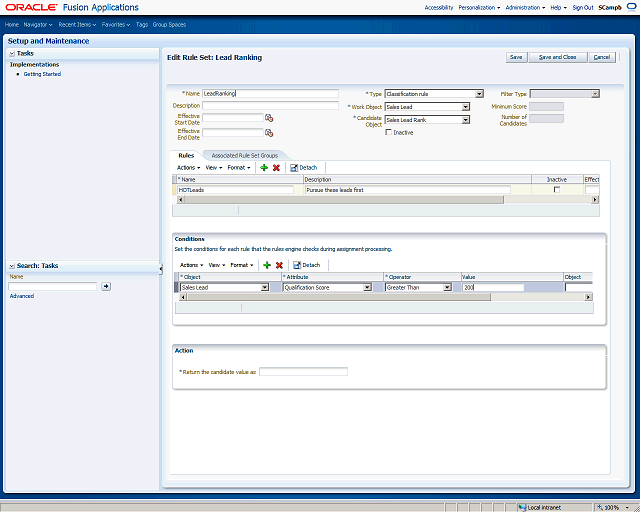
Task: Open the Navigator menu
Action: coord(38,25)
